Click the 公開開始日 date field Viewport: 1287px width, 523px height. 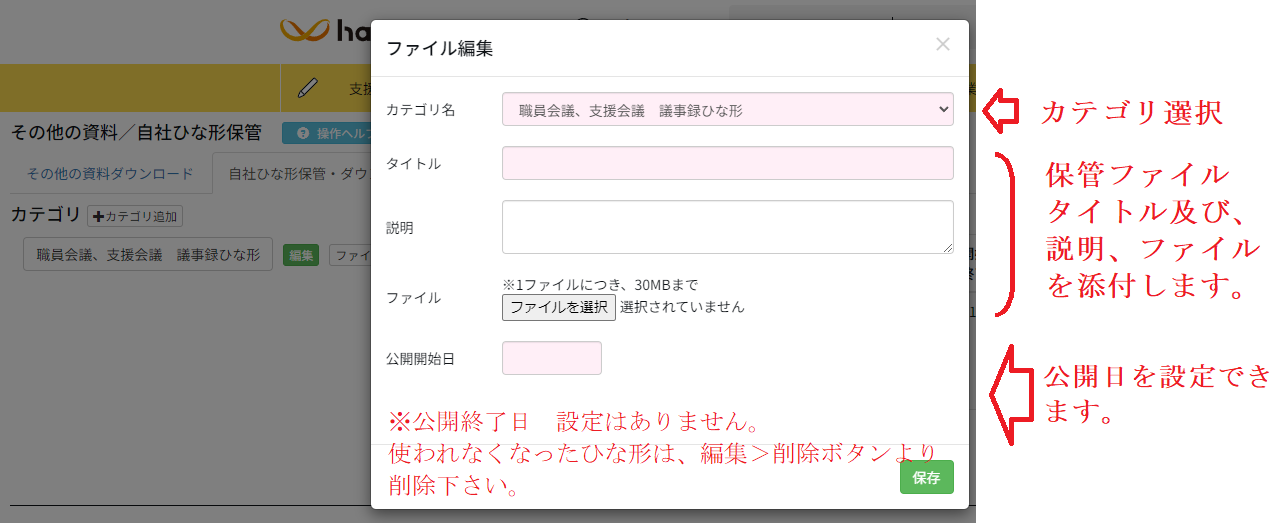551,358
